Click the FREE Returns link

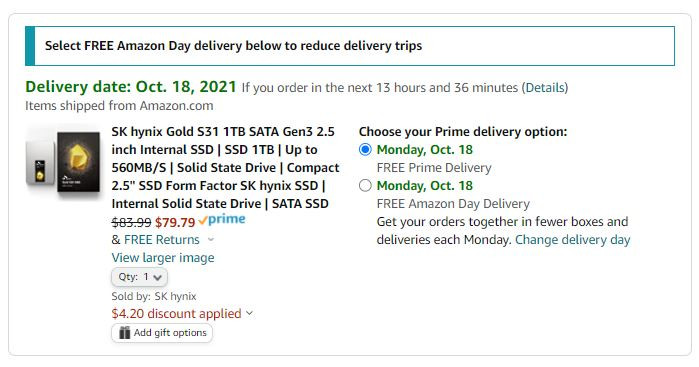point(161,240)
